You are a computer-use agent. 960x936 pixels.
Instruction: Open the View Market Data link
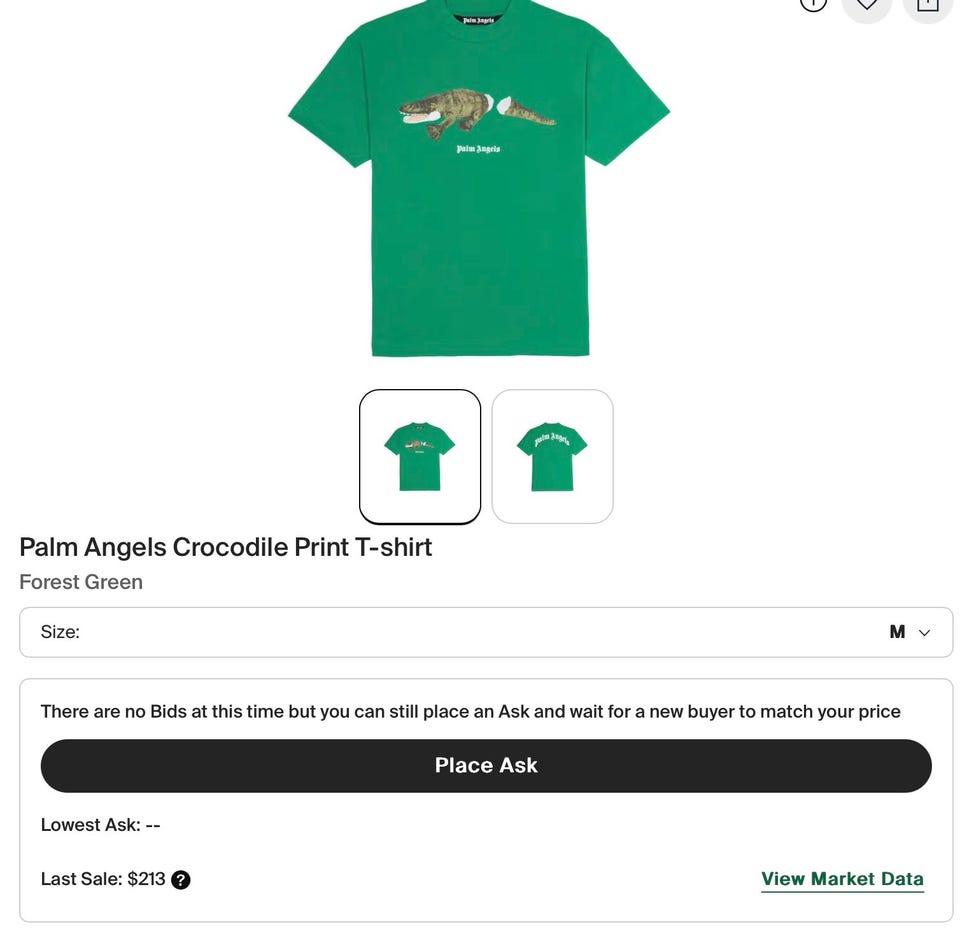842,879
